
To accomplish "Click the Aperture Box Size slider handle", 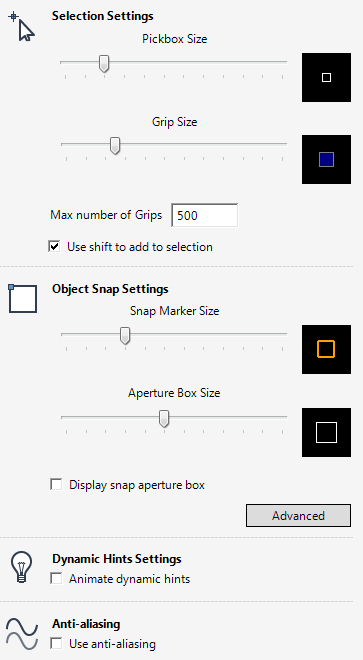I will [164, 418].
